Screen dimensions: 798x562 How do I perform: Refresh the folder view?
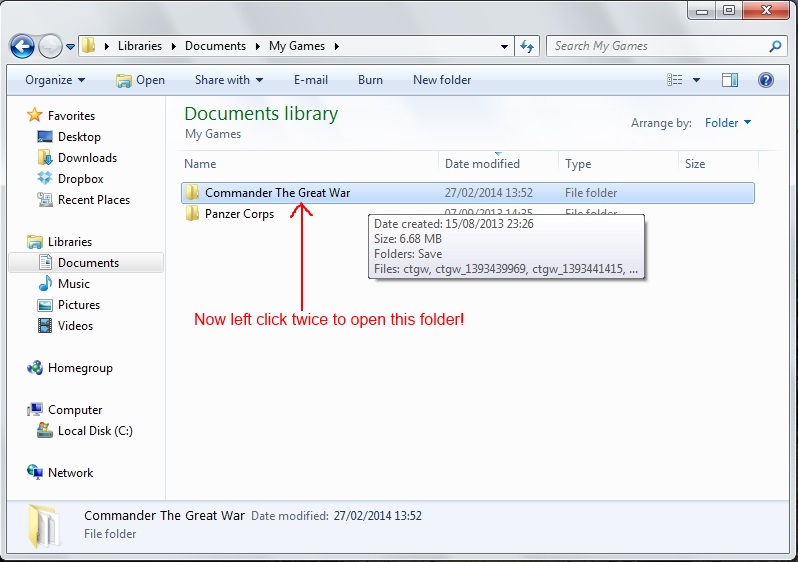[x=527, y=46]
